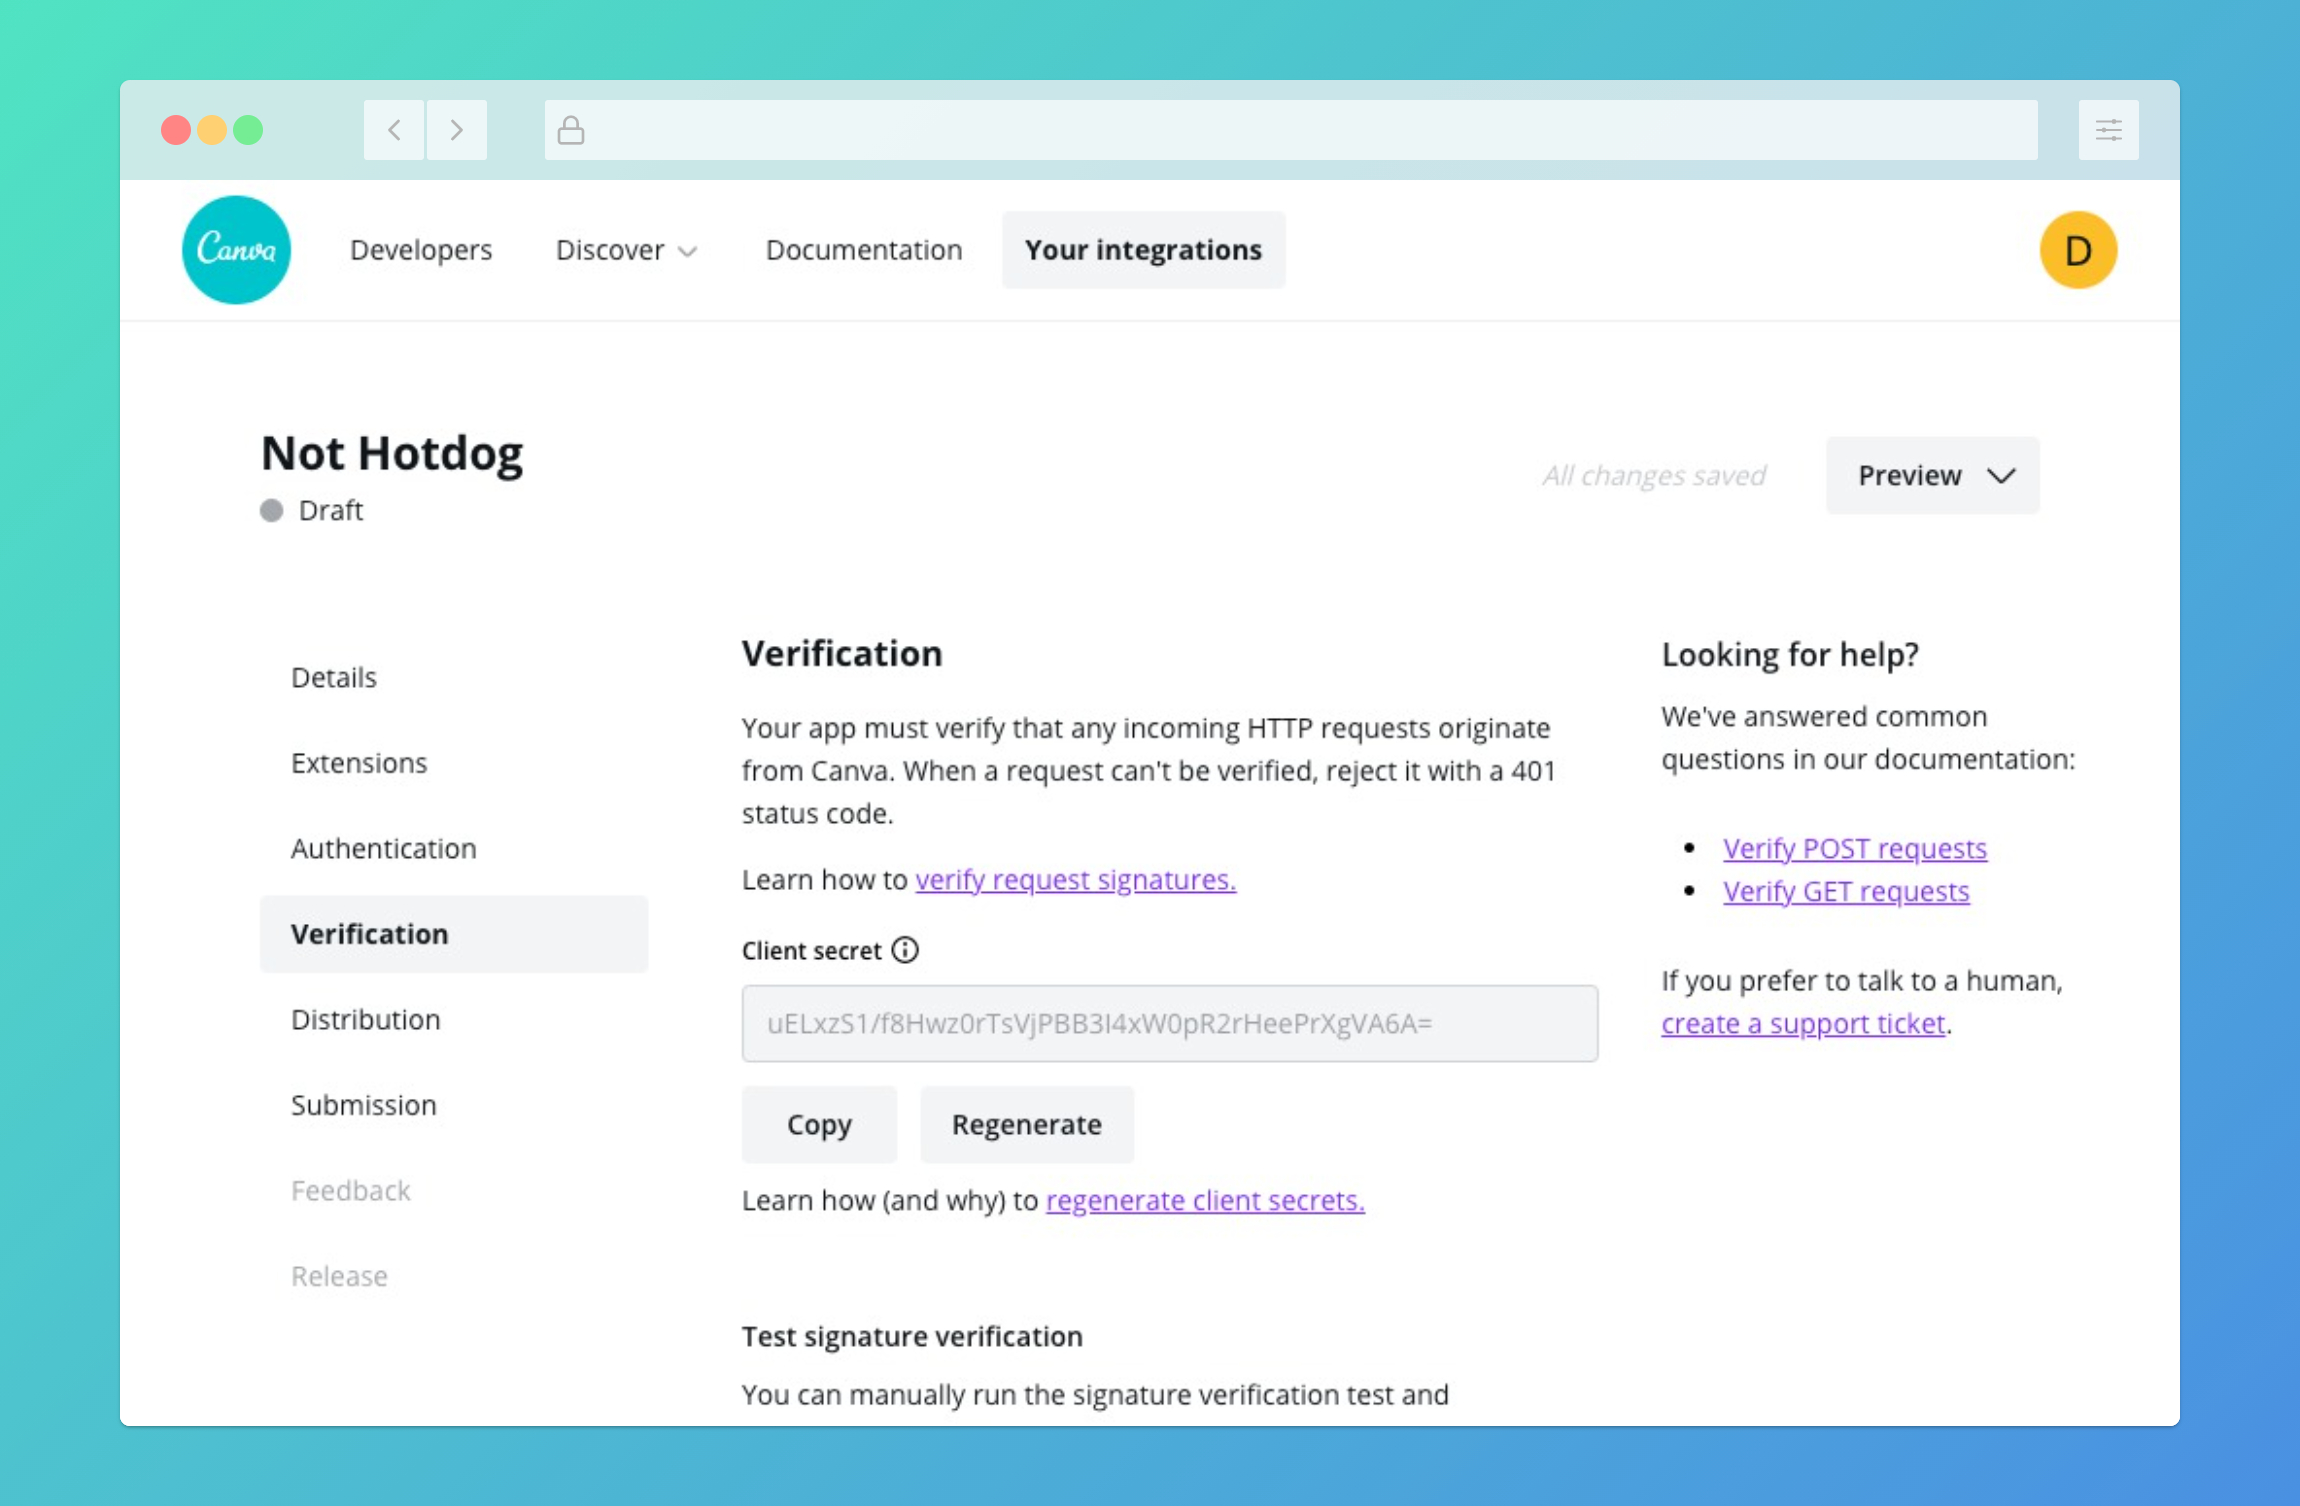Screen dimensions: 2300x1506
Task: Click the red close window button
Action: click(x=176, y=130)
